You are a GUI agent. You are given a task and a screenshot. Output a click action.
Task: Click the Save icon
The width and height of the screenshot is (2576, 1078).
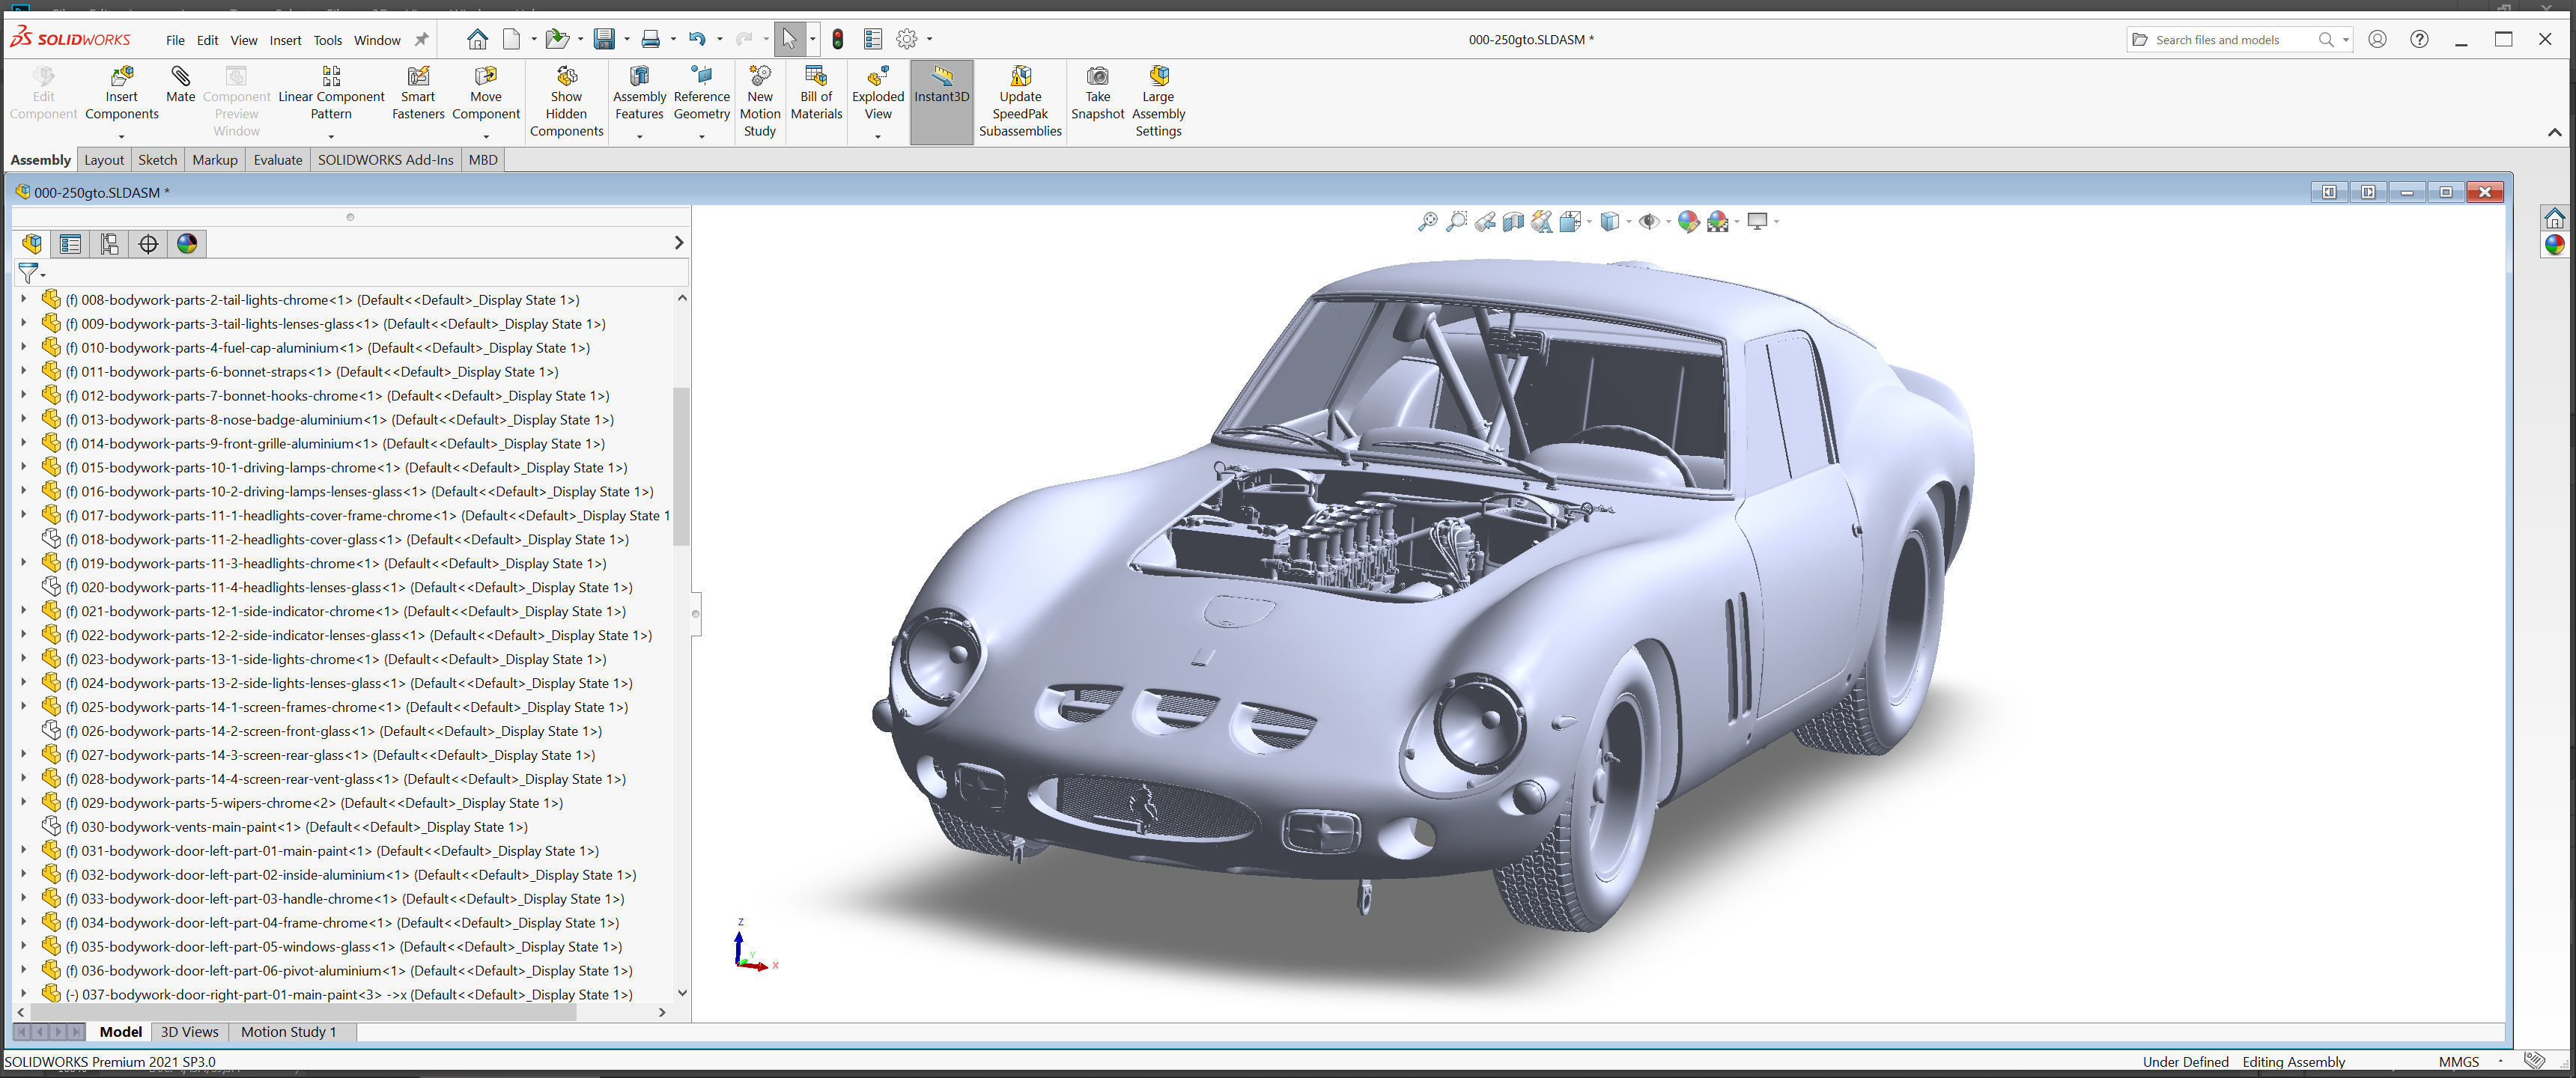[604, 39]
